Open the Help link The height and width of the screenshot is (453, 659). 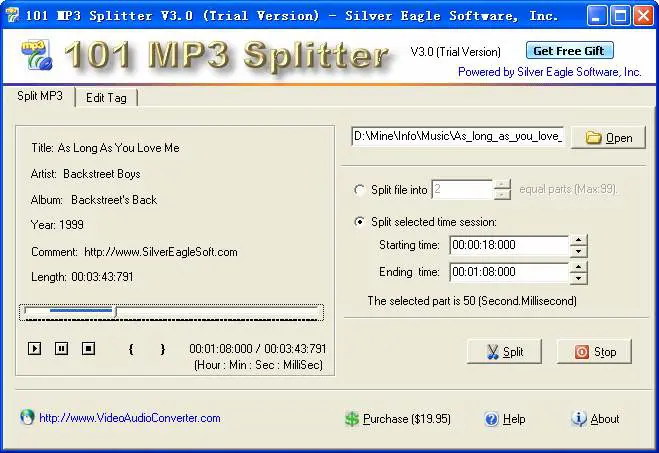[x=514, y=419]
